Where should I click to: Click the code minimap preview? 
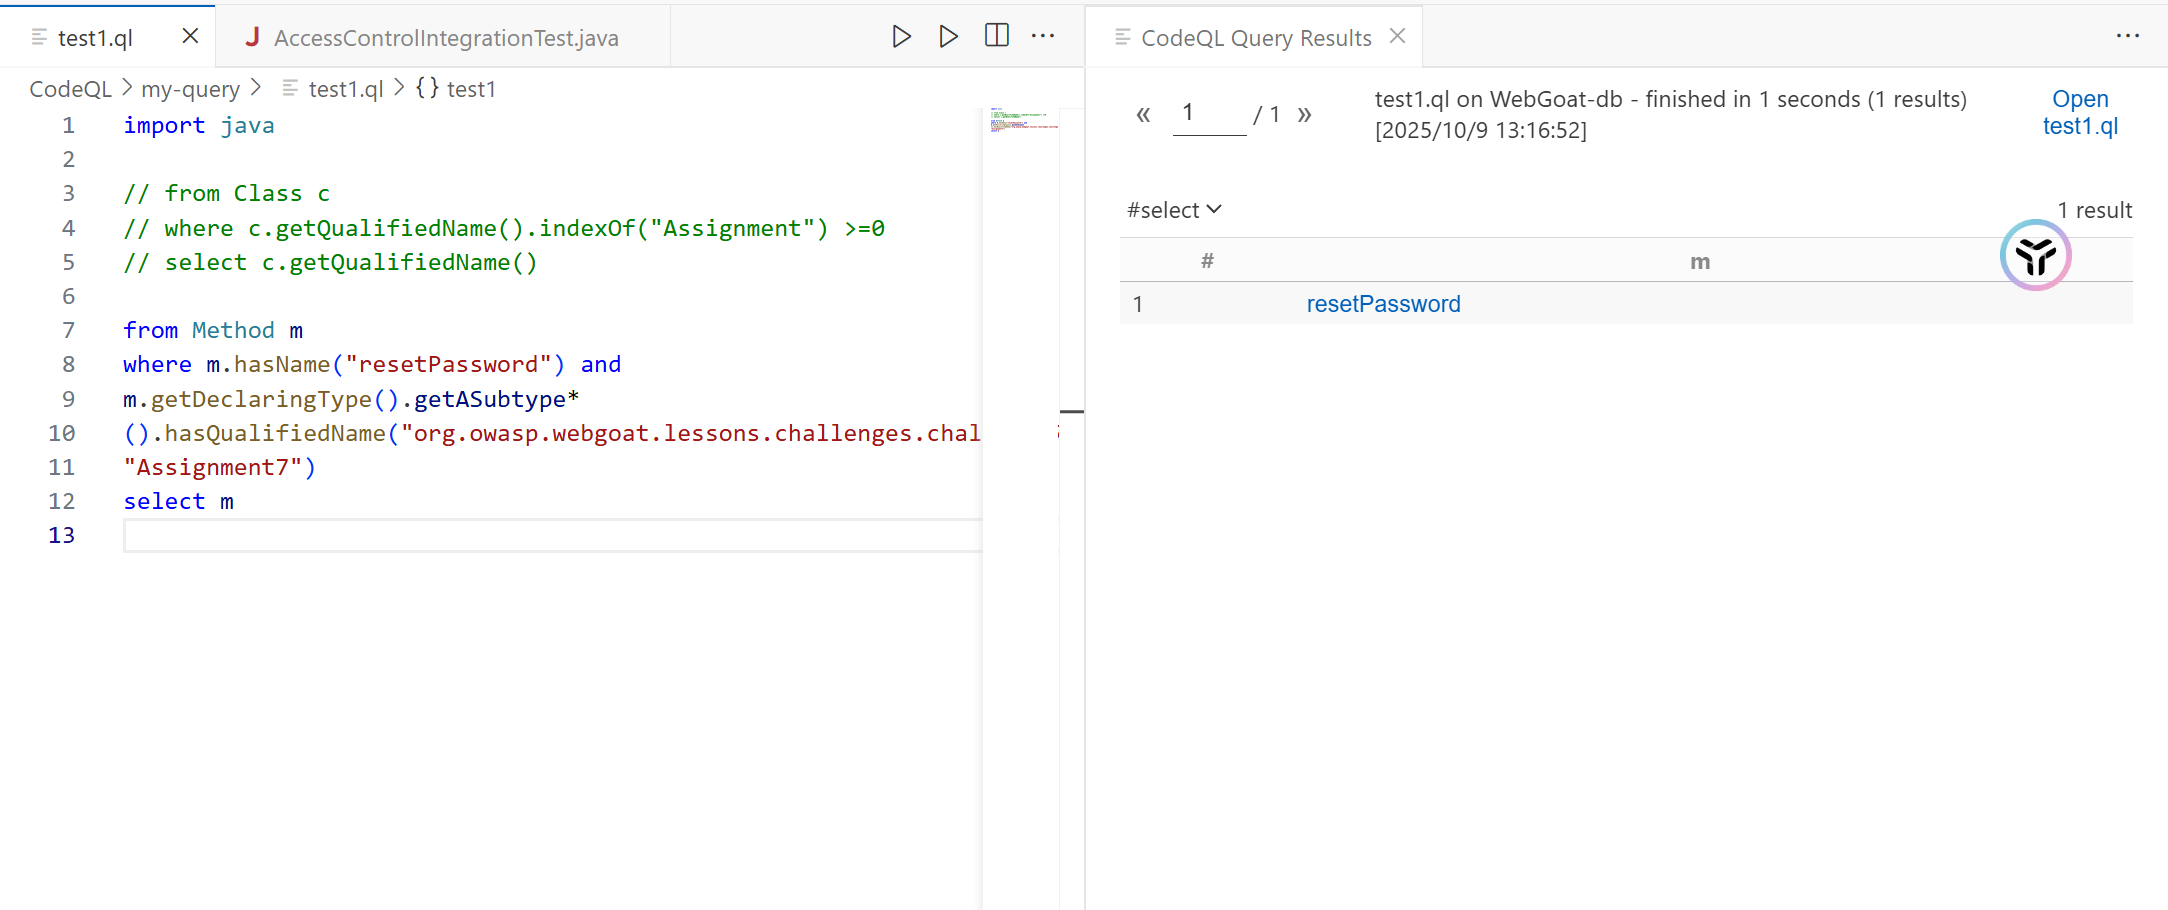(x=1022, y=121)
